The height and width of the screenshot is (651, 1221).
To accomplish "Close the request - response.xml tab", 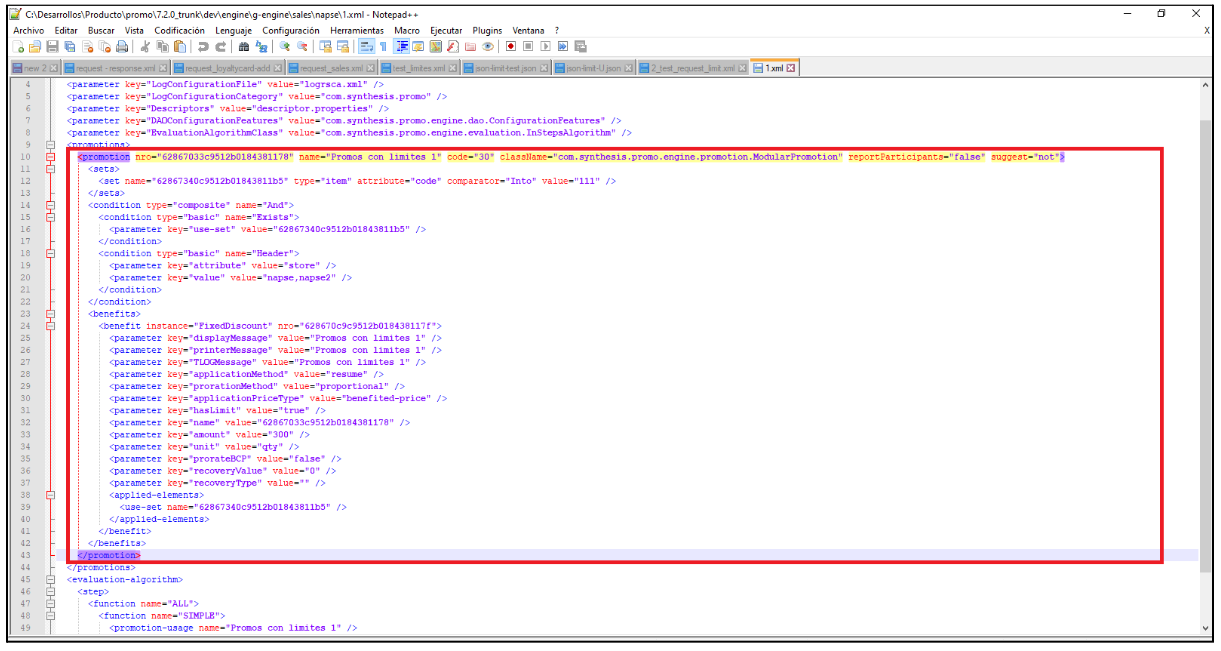I will coord(163,68).
